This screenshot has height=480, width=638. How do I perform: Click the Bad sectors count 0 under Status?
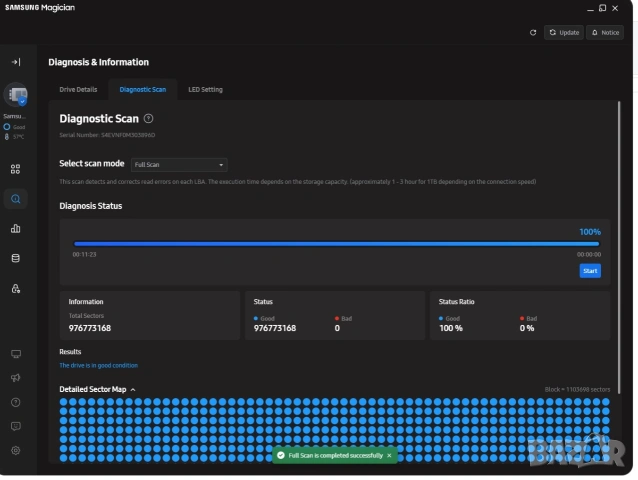point(337,328)
